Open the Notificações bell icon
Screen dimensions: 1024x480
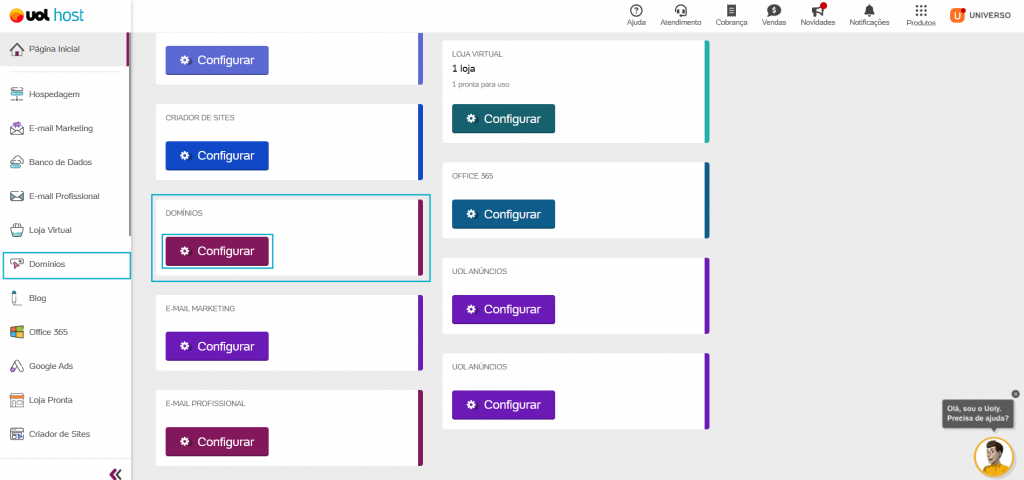pos(869,15)
